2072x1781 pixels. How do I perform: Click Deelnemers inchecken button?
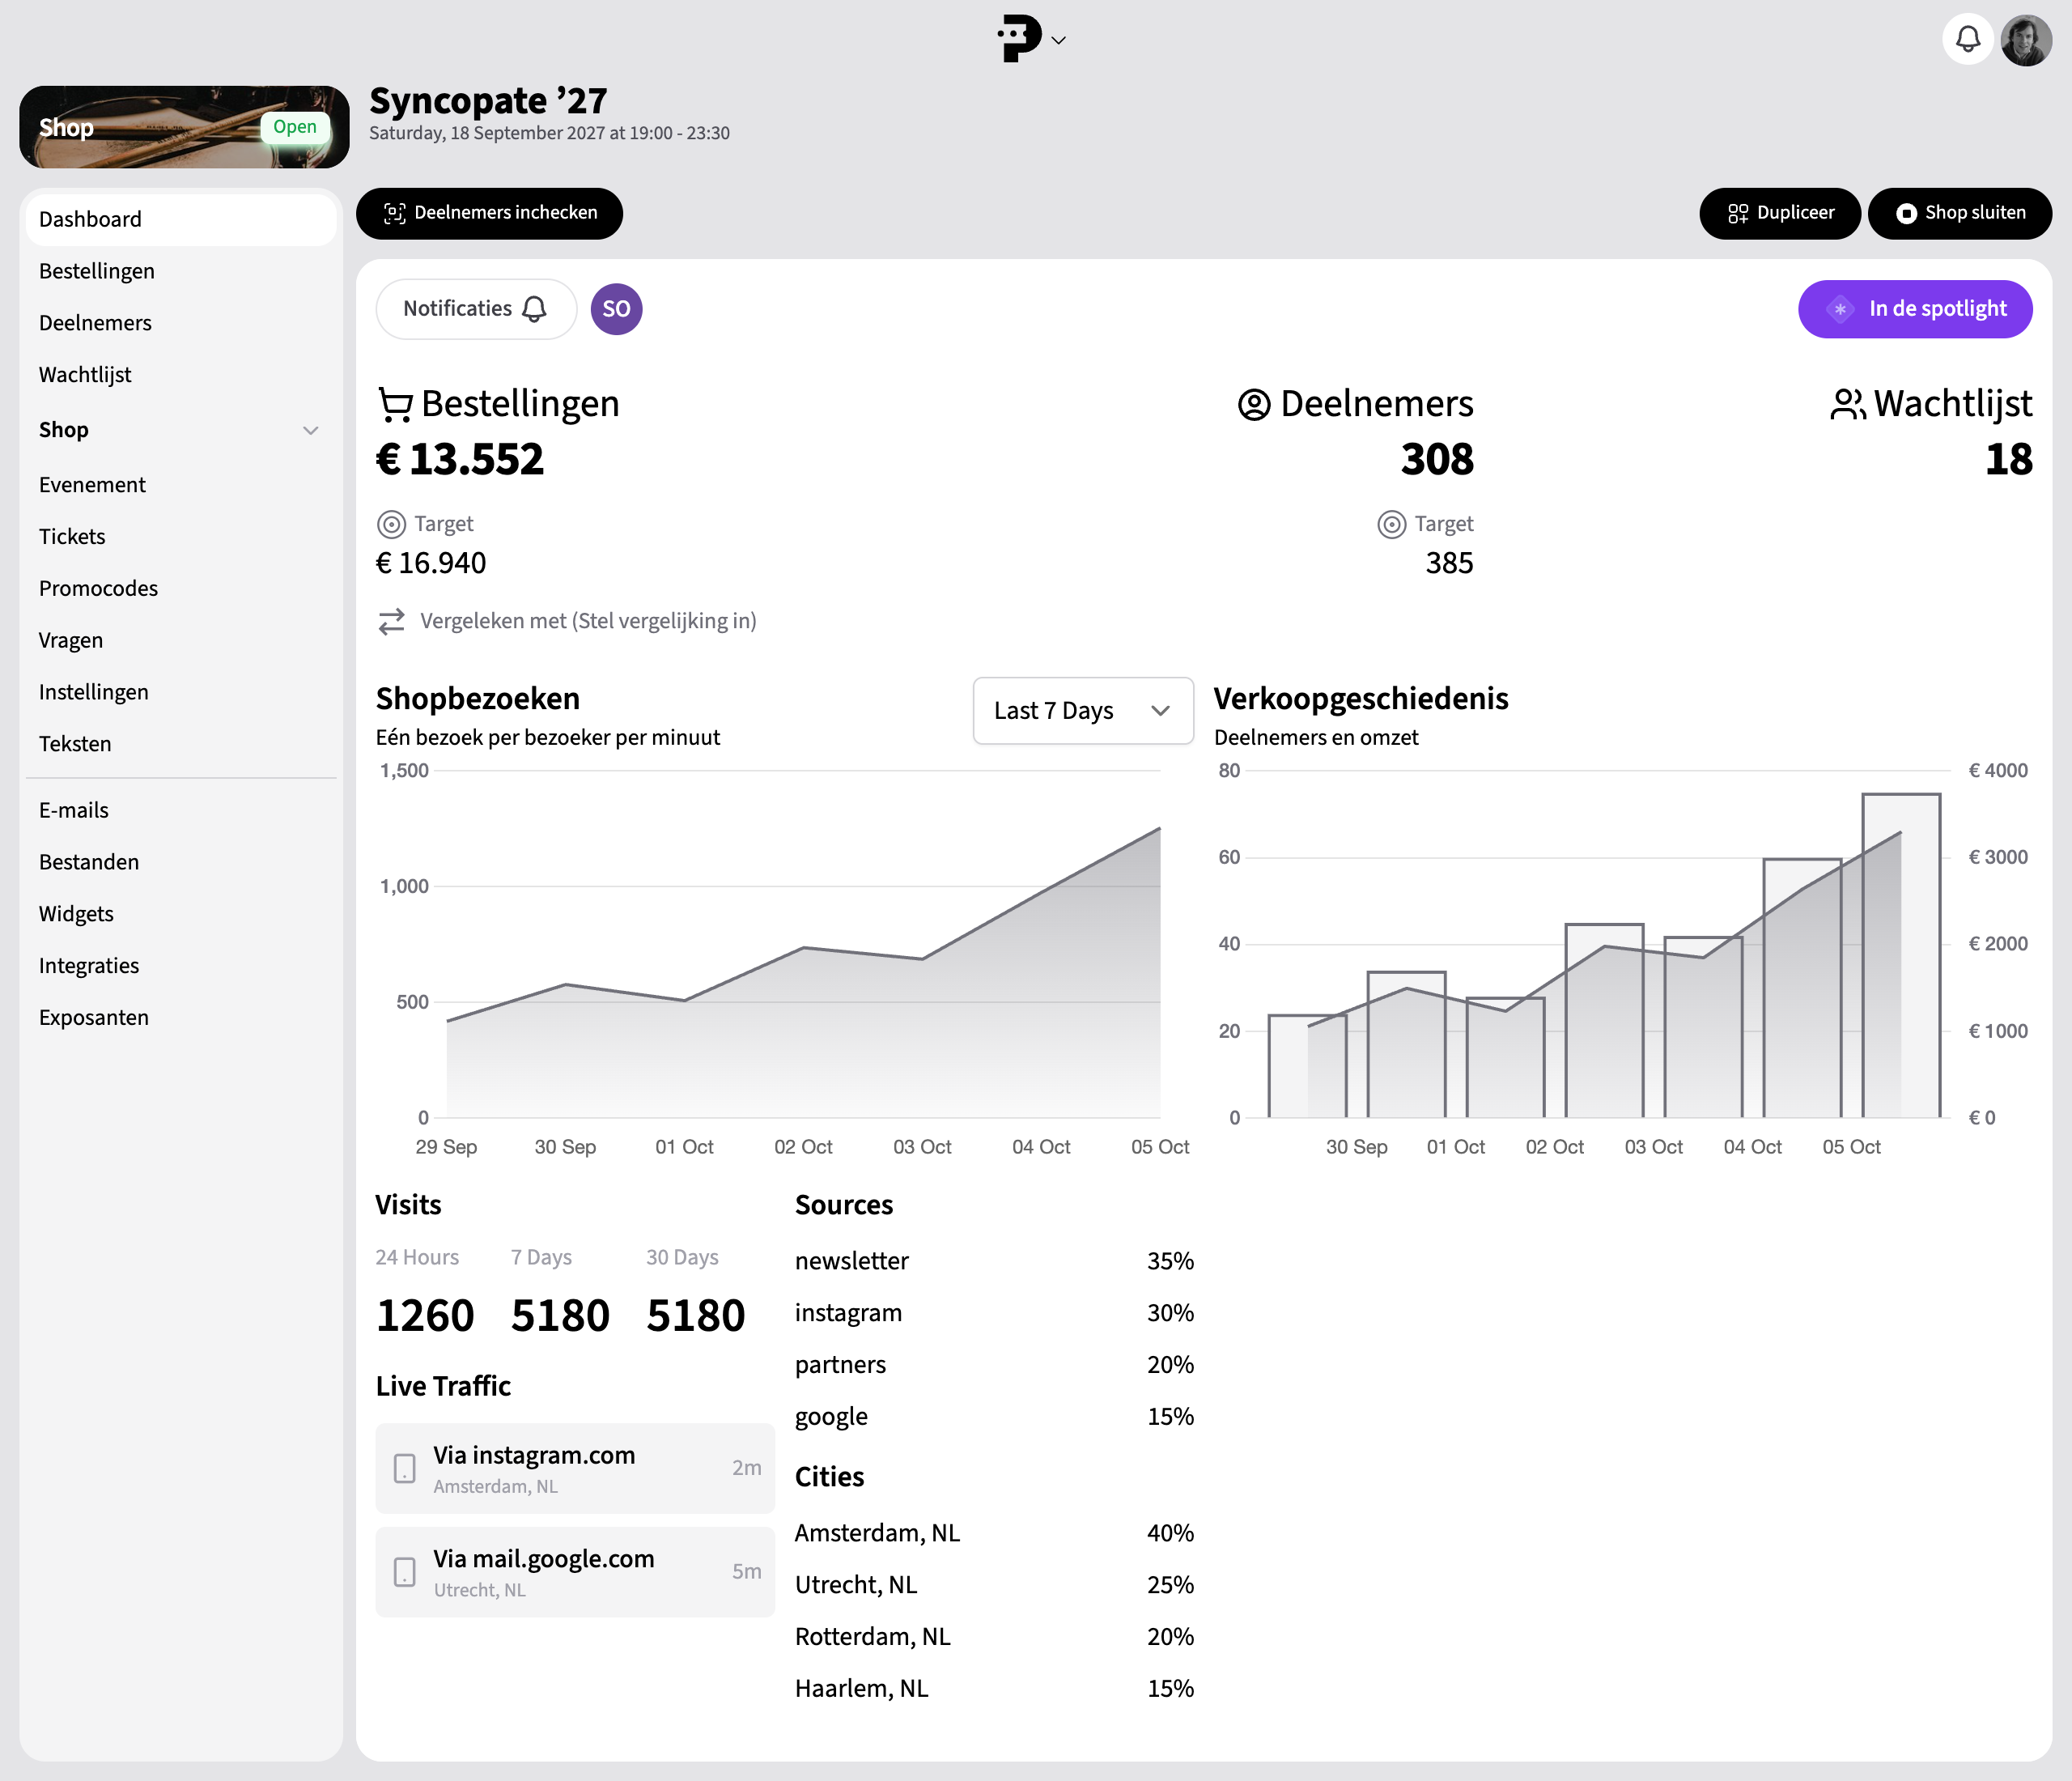[489, 213]
